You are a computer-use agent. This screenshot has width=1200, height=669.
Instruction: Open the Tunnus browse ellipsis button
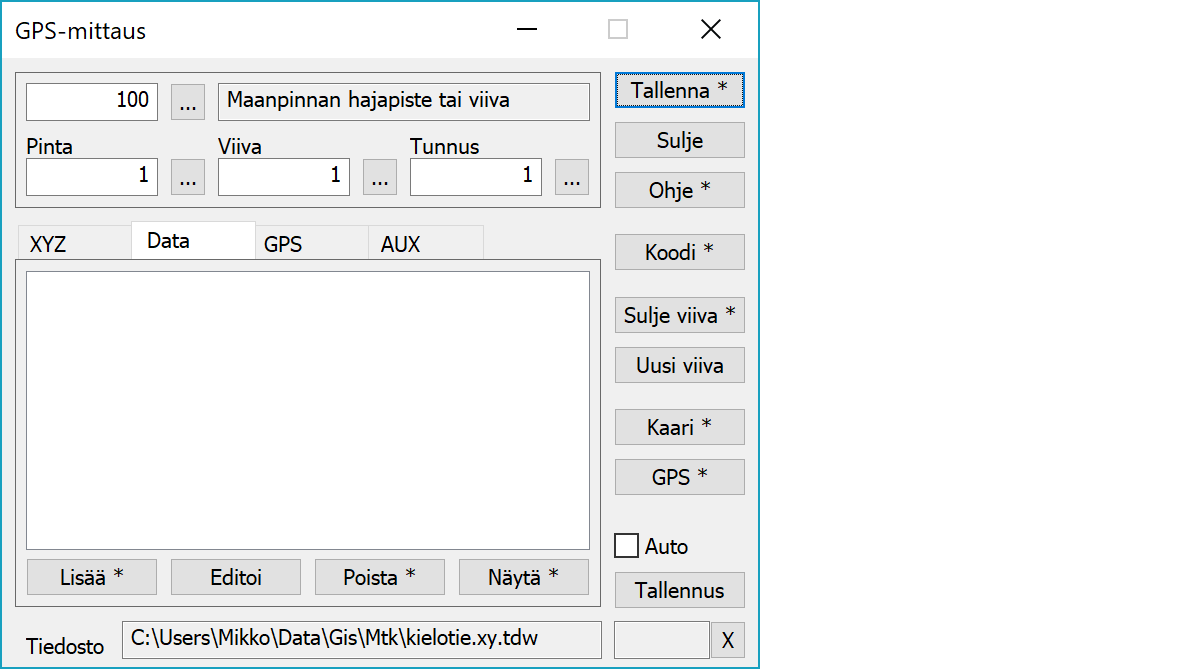coord(571,177)
